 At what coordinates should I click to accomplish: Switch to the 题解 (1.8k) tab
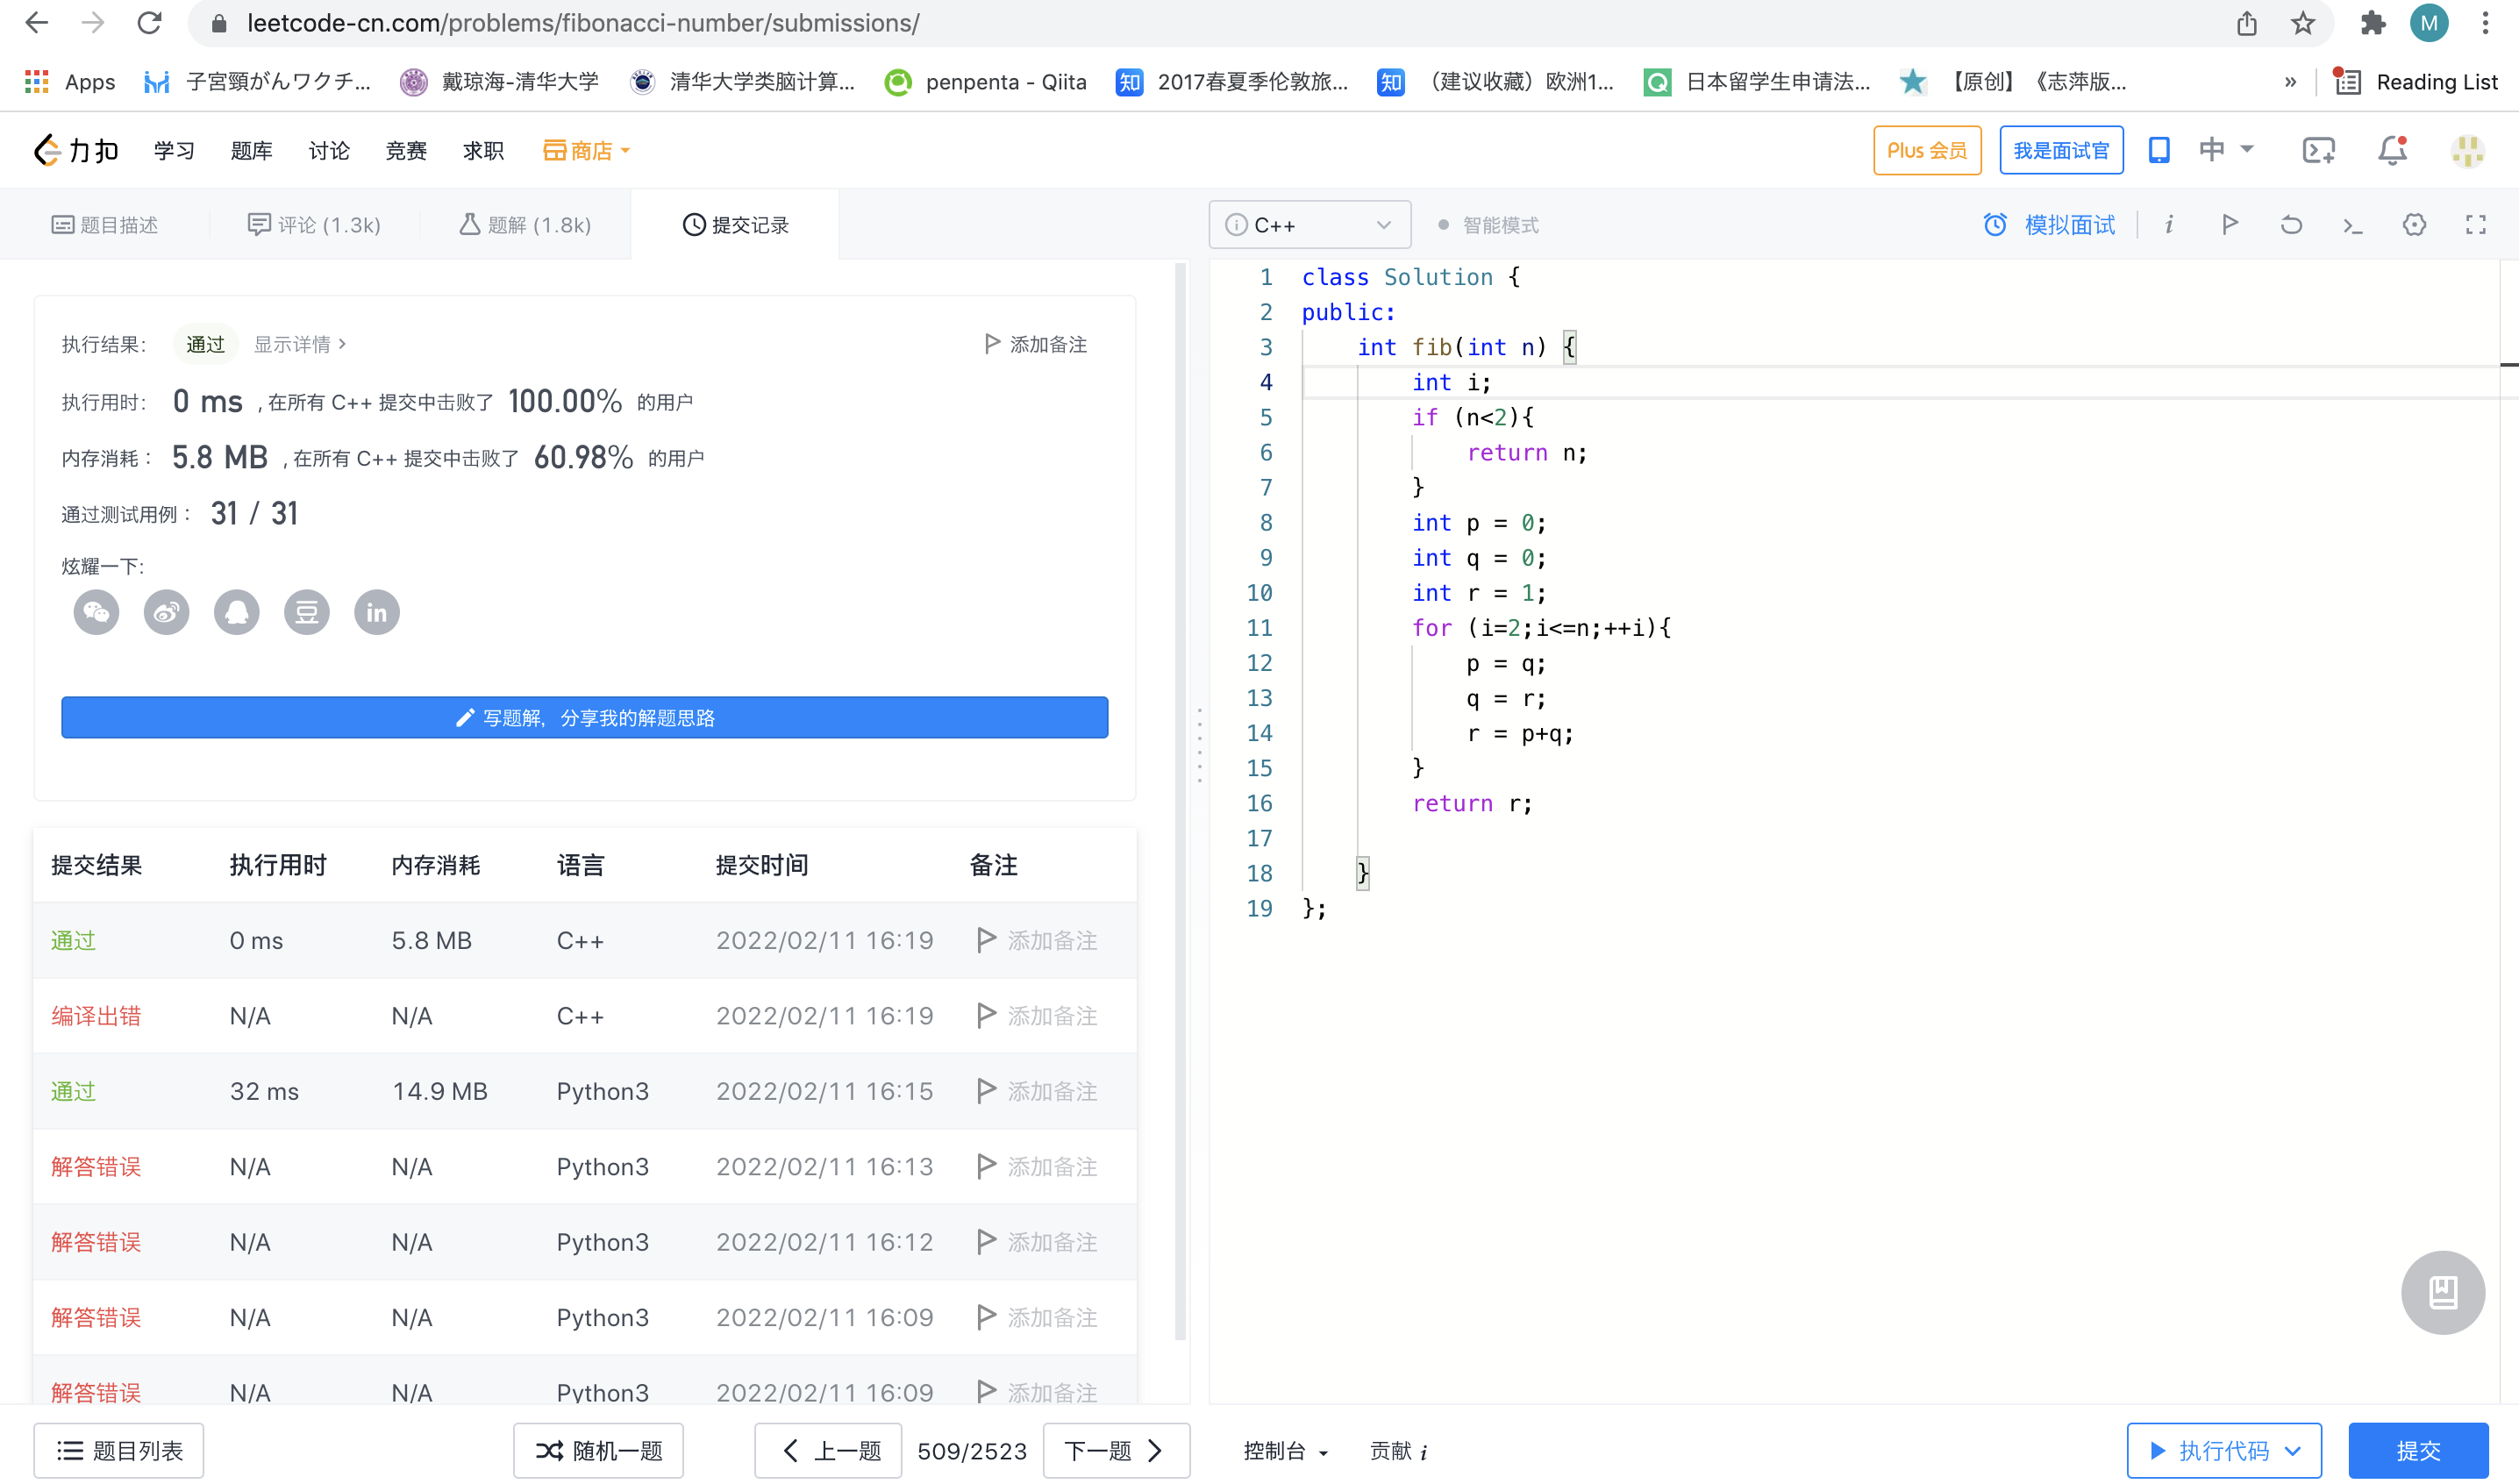(525, 225)
